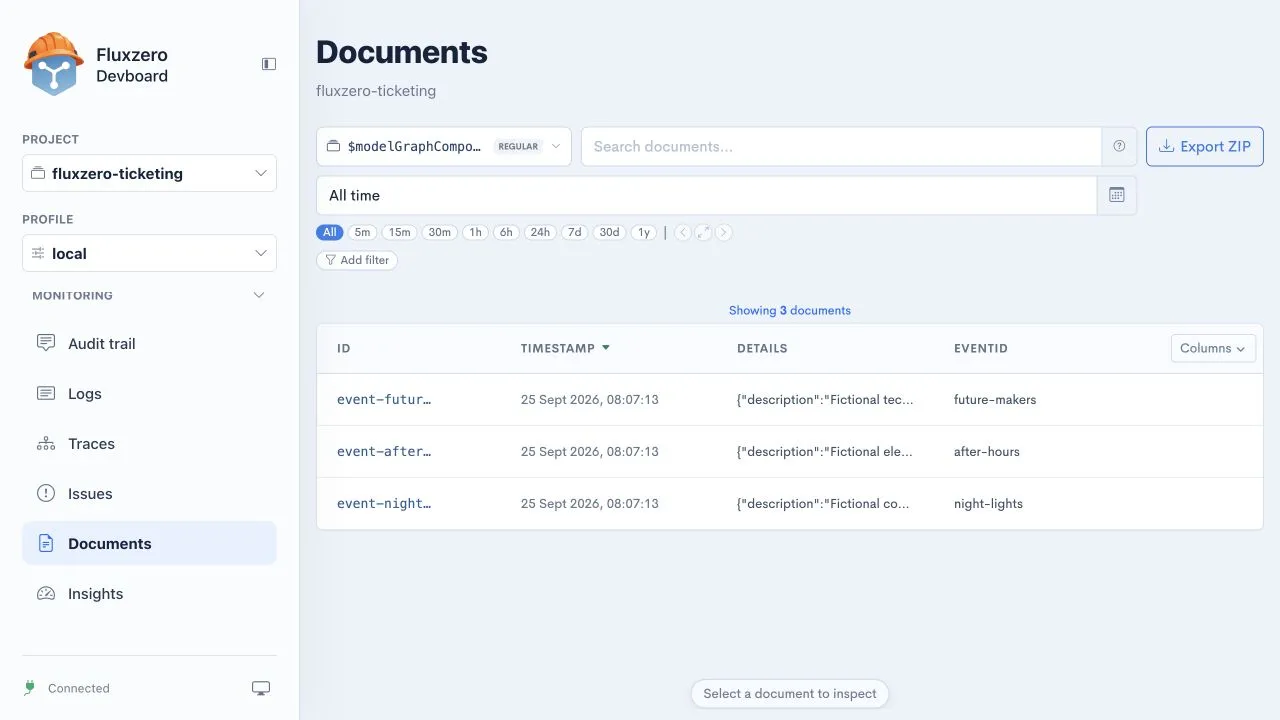
Task: Shift time range forward with right arrow
Action: (724, 232)
